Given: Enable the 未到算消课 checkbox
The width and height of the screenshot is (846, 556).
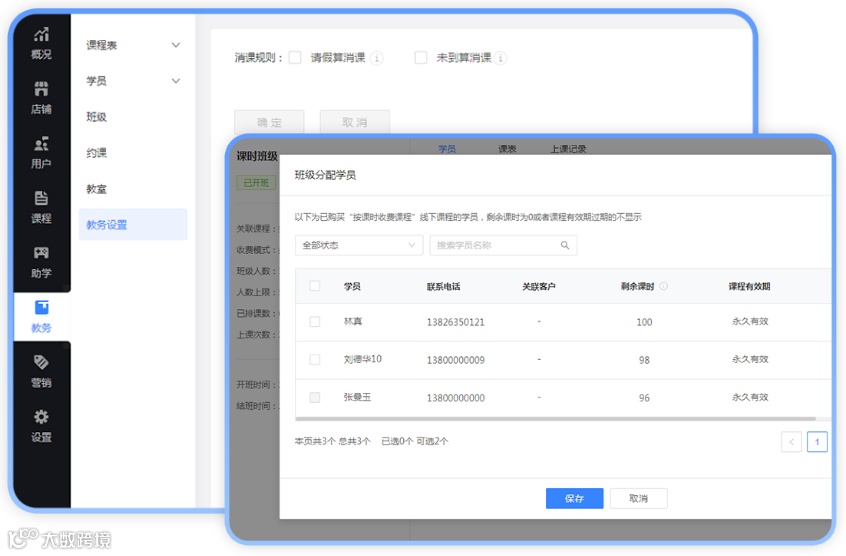Looking at the screenshot, I should [421, 58].
